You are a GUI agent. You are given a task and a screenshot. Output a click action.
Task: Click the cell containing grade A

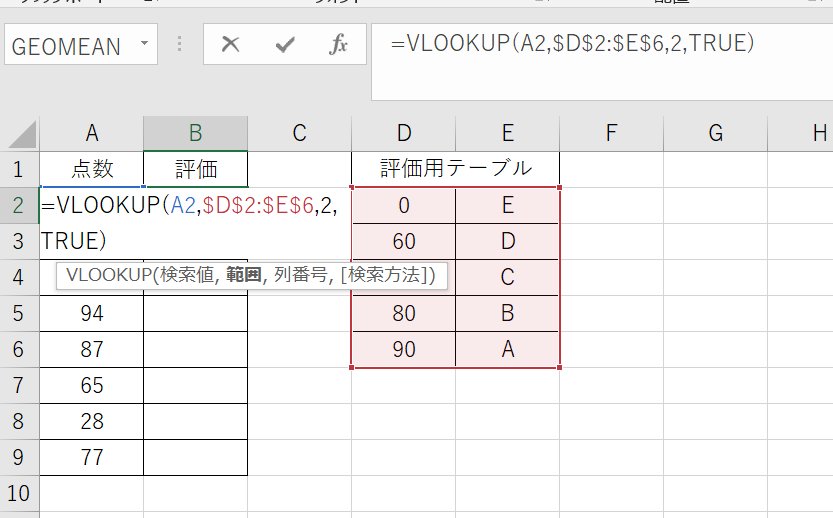[x=507, y=350]
